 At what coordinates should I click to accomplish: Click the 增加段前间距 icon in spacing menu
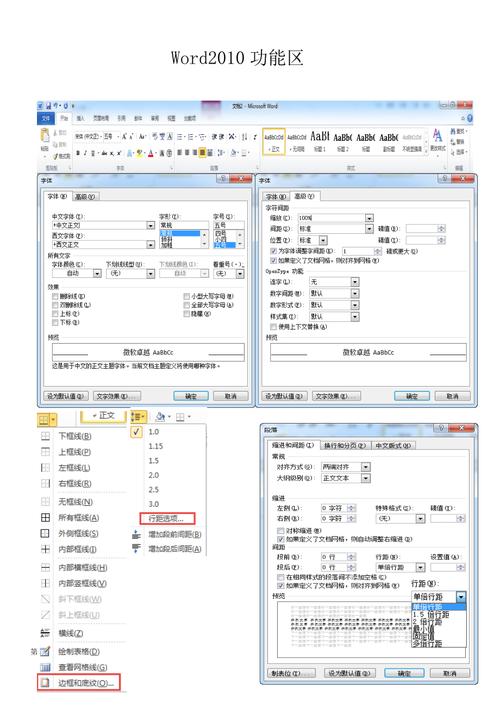136,535
